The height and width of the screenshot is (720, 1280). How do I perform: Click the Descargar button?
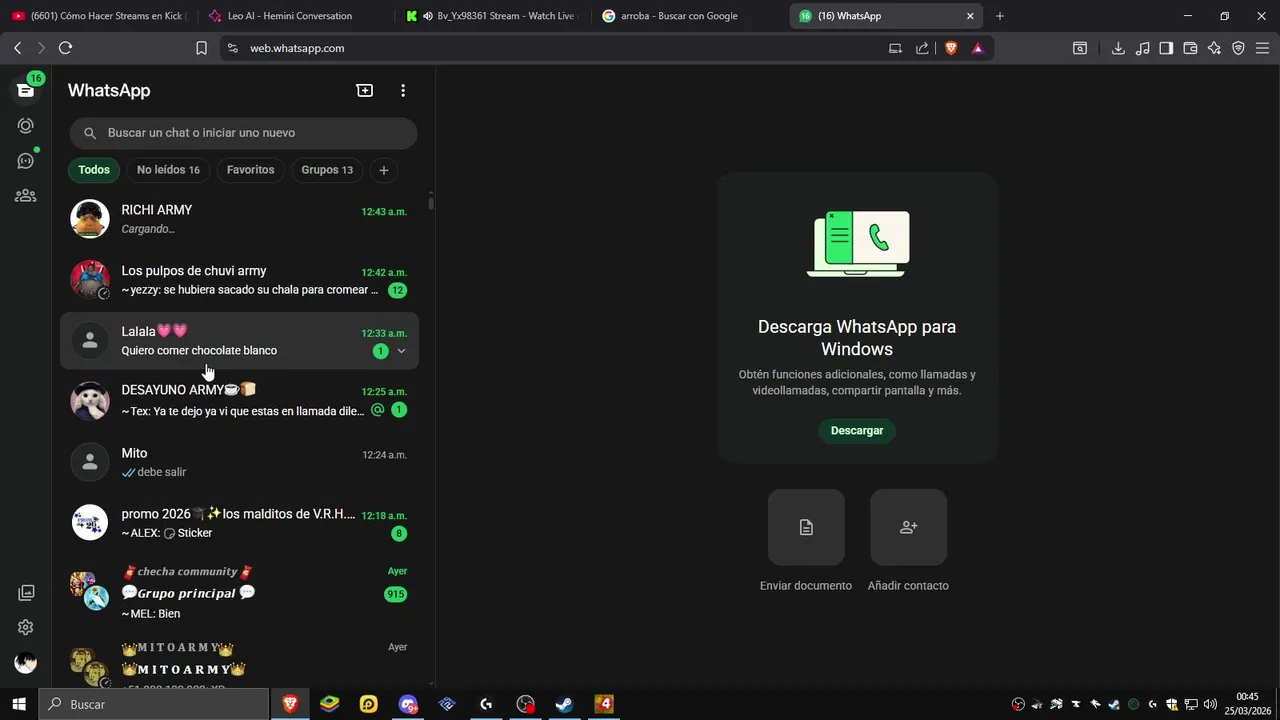coord(857,431)
